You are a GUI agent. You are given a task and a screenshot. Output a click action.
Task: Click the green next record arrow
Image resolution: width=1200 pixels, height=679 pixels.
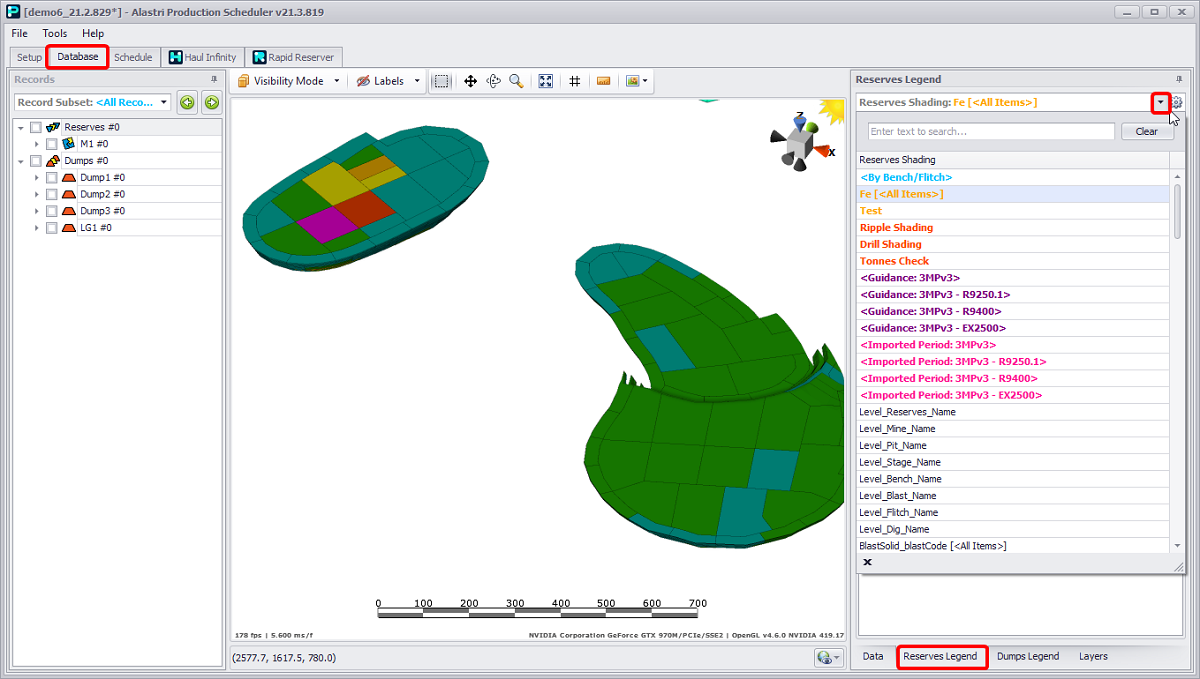211,102
